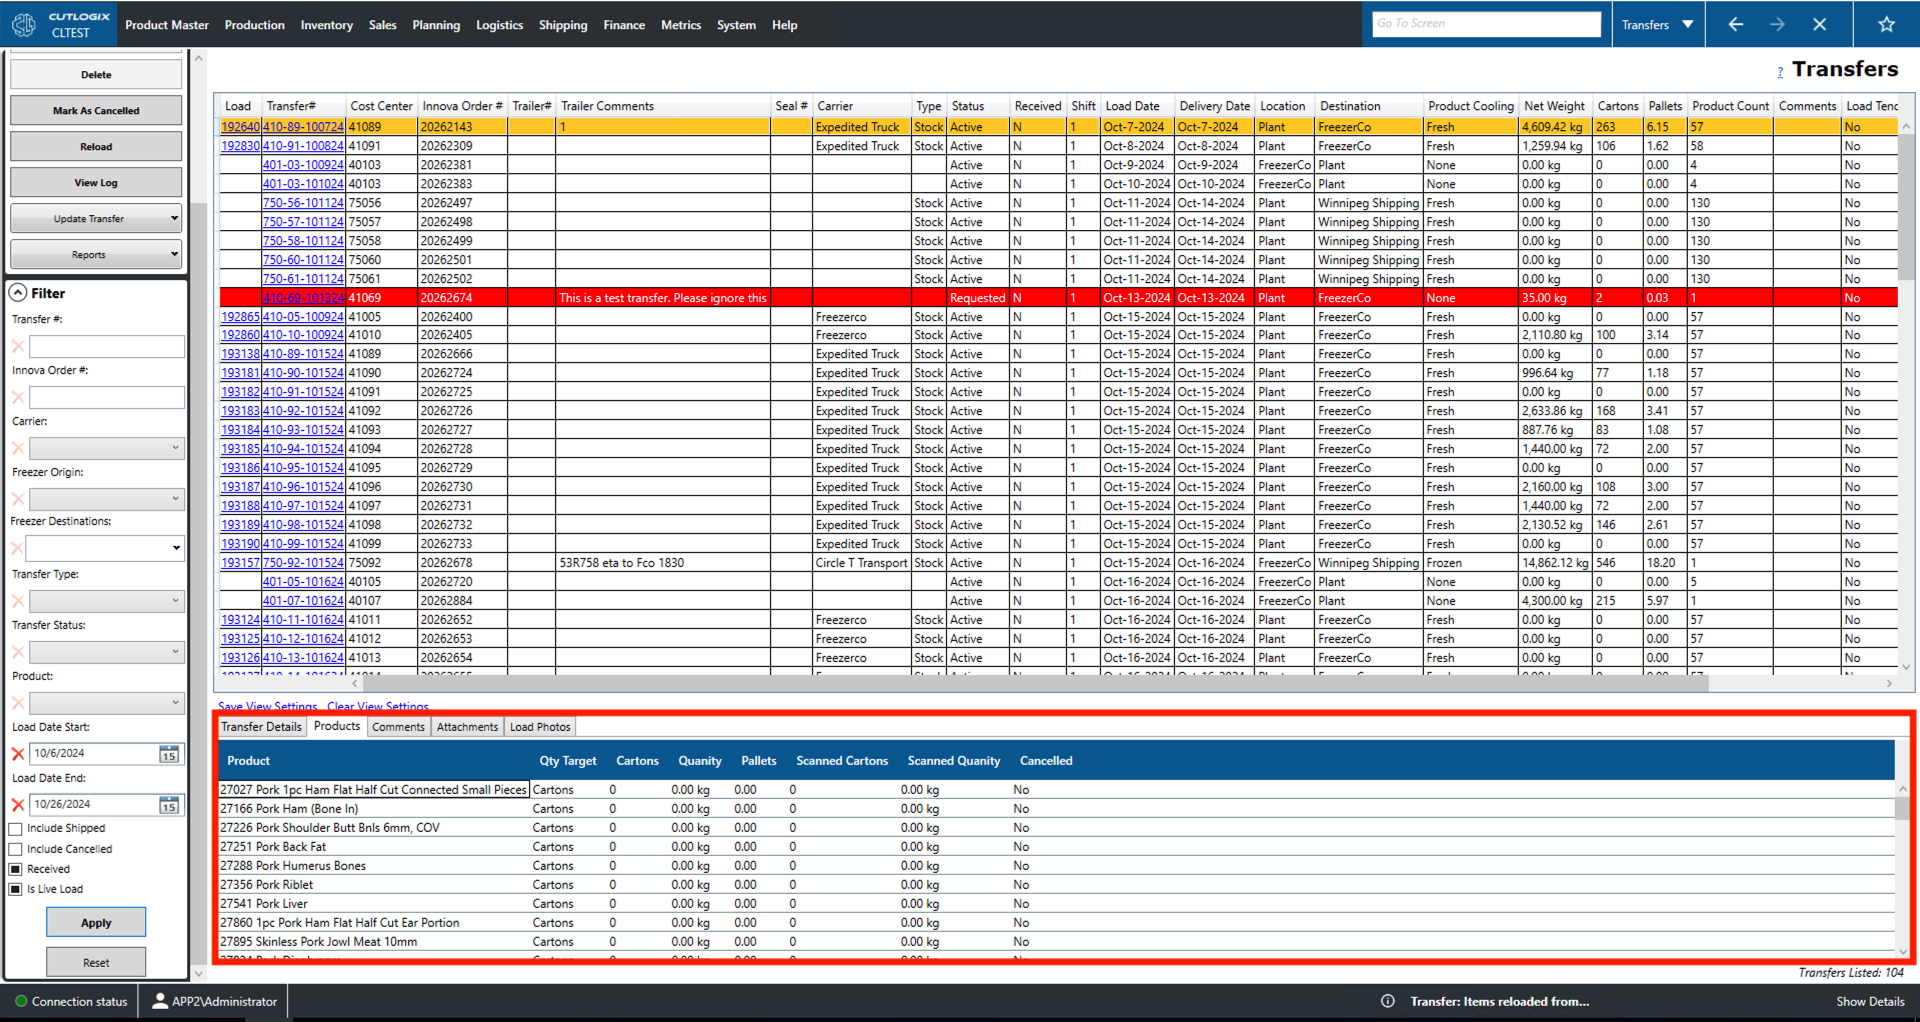Click the Apply button
This screenshot has height=1022, width=1920.
pyautogui.click(x=95, y=922)
